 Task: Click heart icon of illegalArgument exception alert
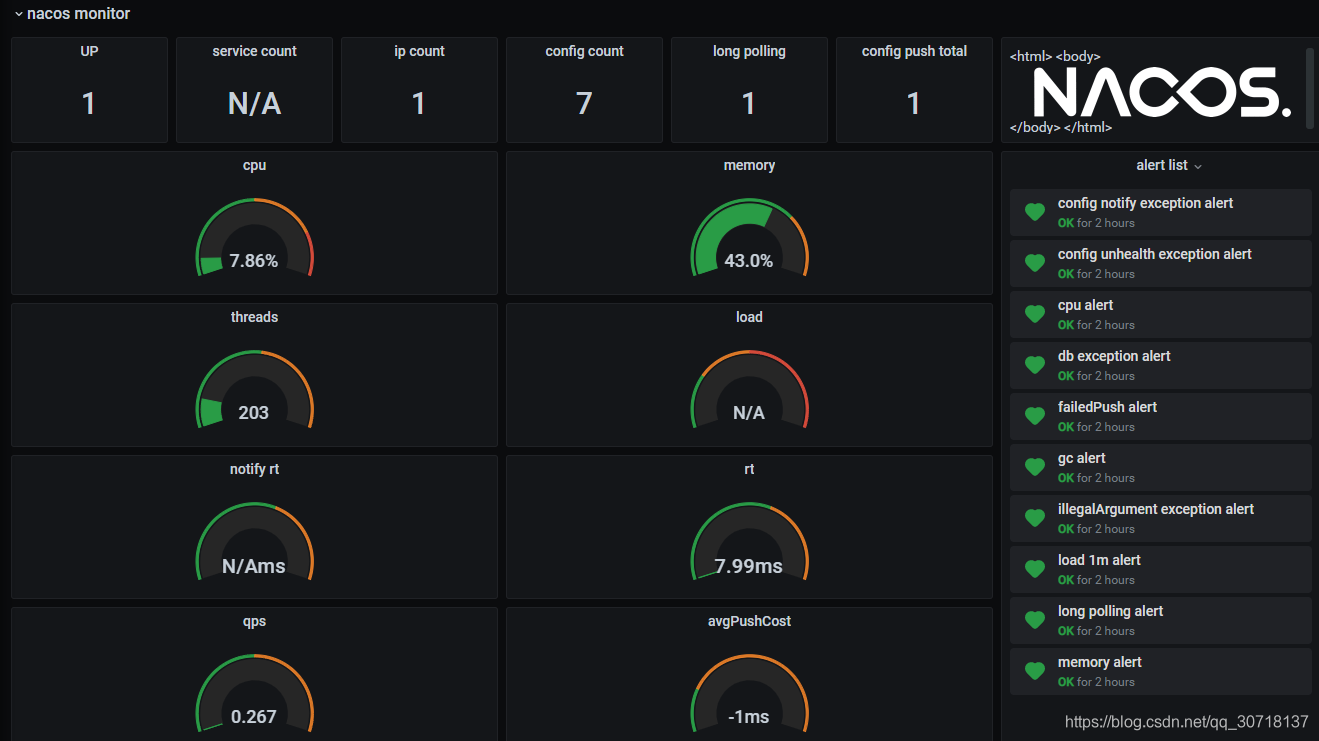point(1035,518)
